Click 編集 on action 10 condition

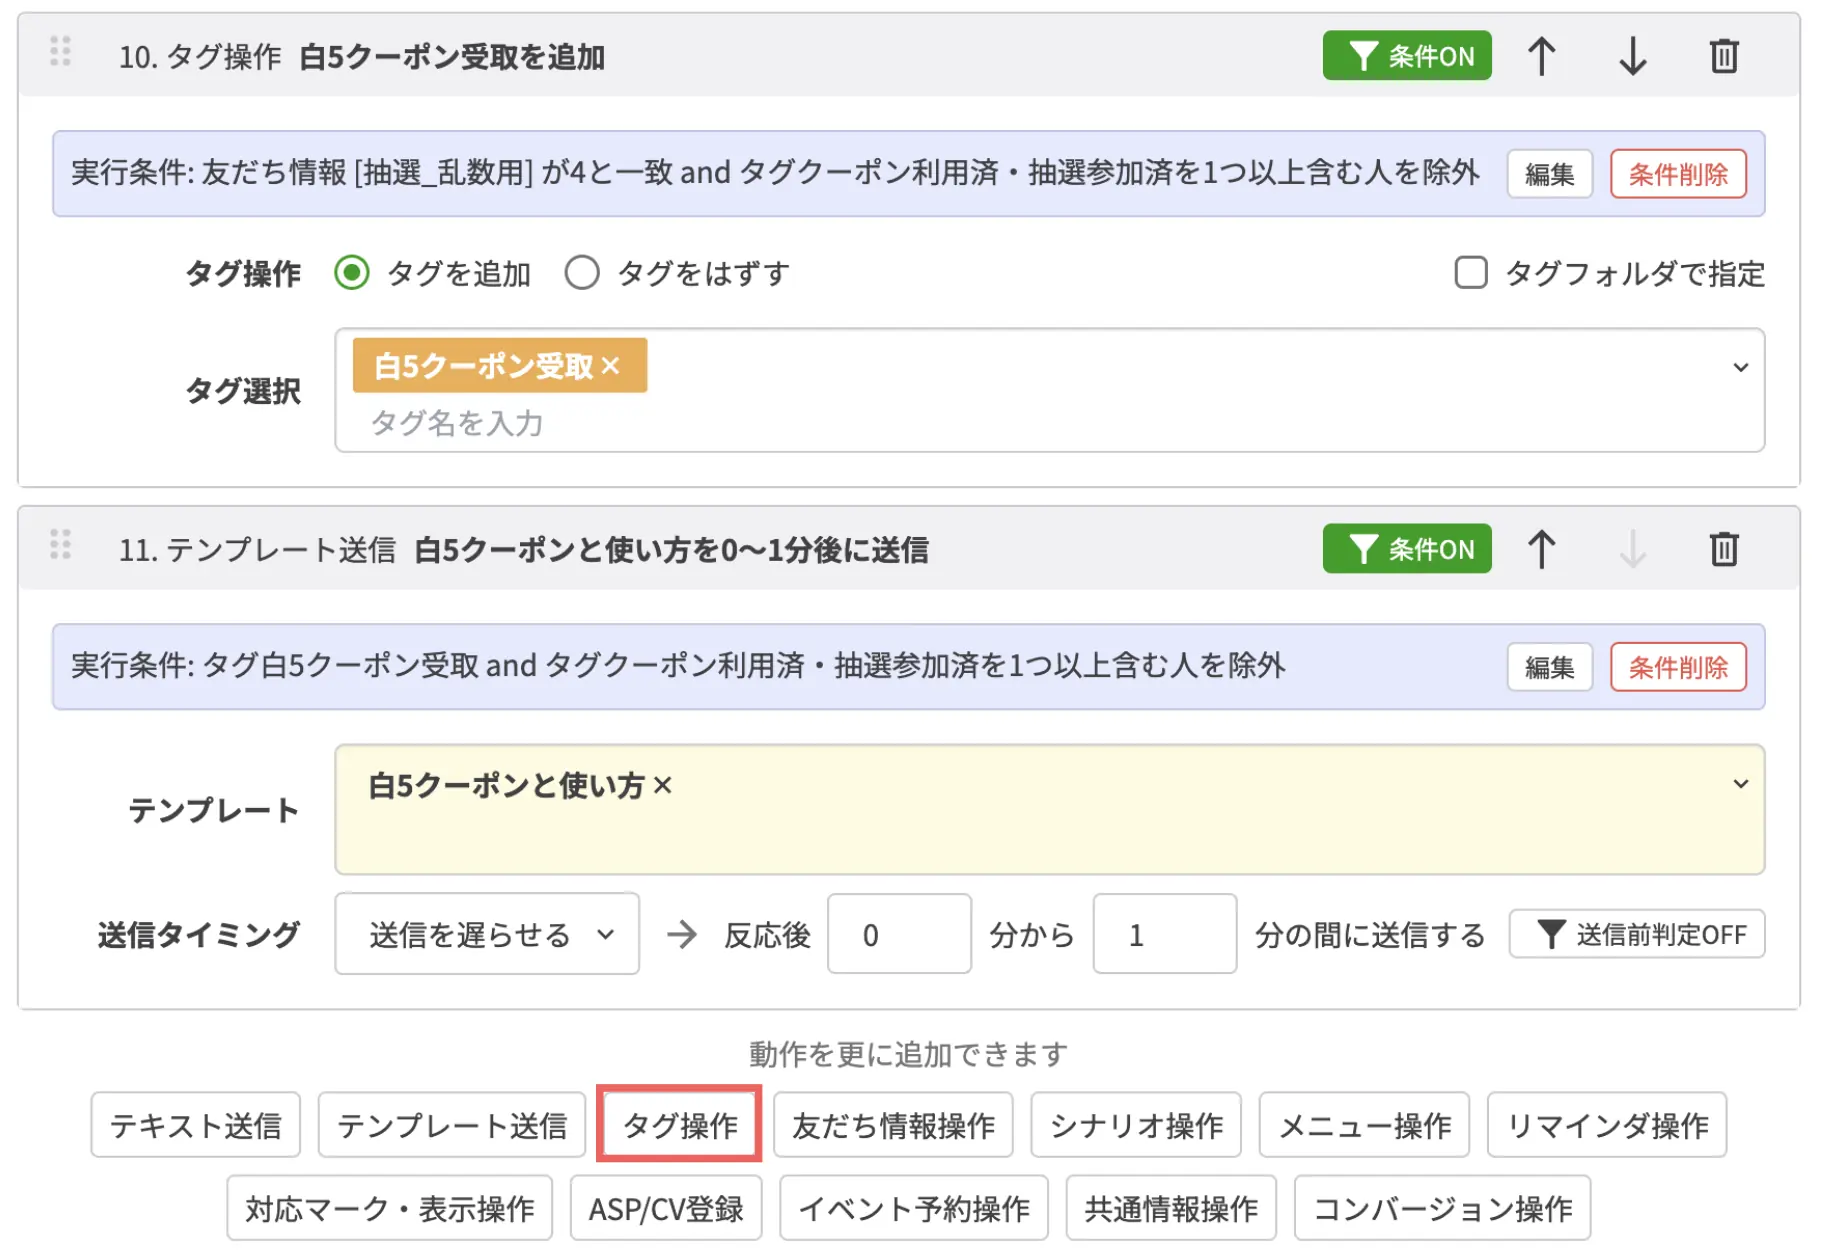coord(1549,174)
